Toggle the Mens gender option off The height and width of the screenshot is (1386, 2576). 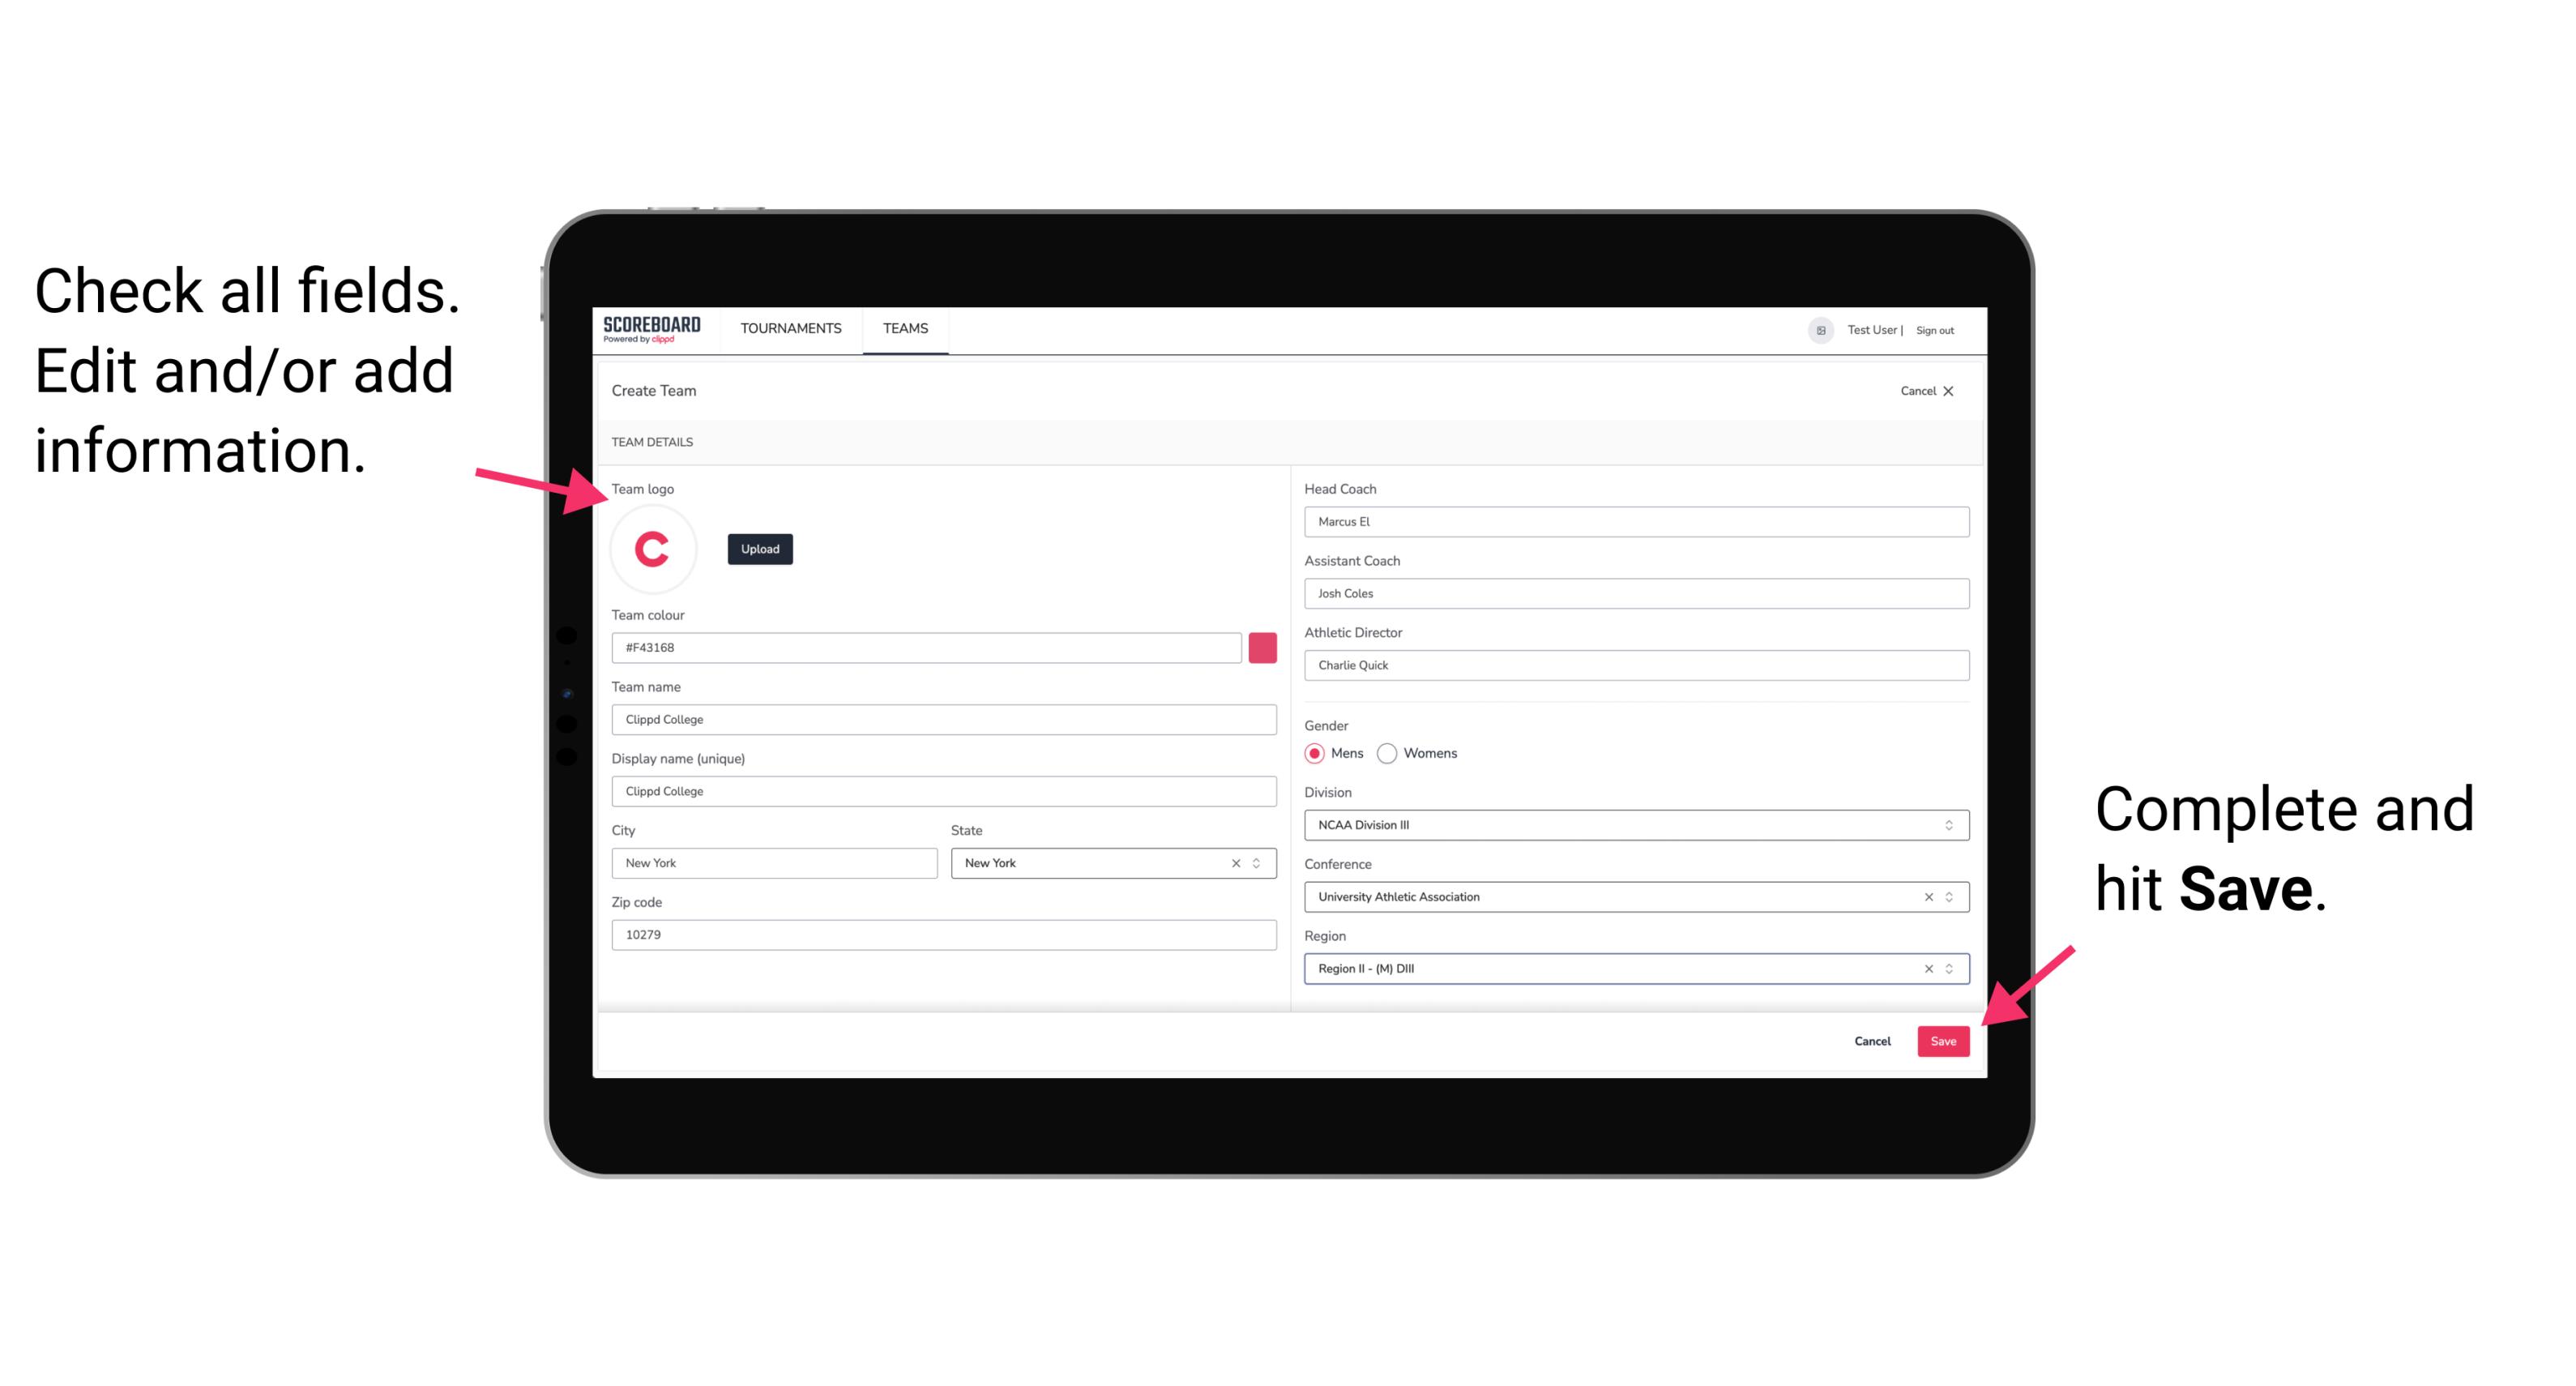pyautogui.click(x=1315, y=753)
